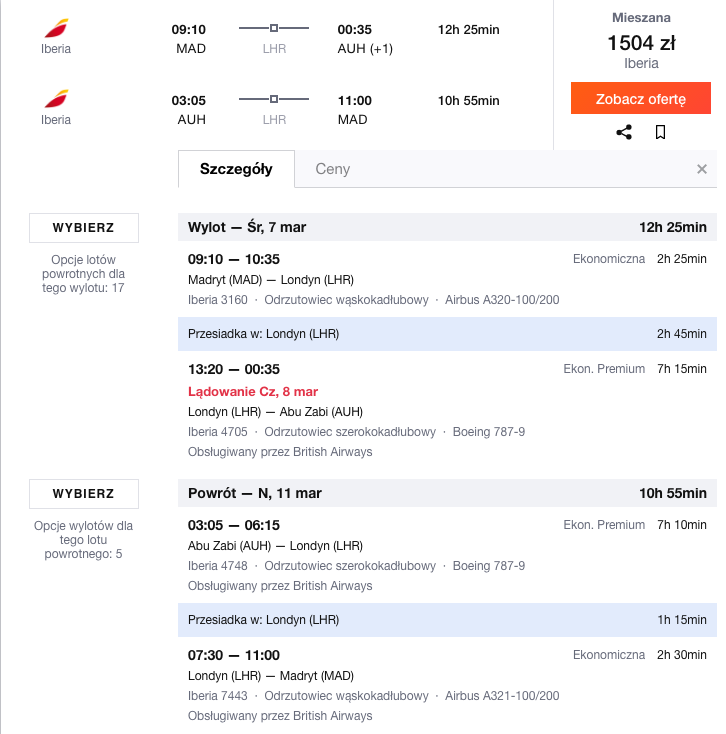726x734 pixels.
Task: Click WYBIERZ next to the Powrót section
Action: click(x=84, y=494)
